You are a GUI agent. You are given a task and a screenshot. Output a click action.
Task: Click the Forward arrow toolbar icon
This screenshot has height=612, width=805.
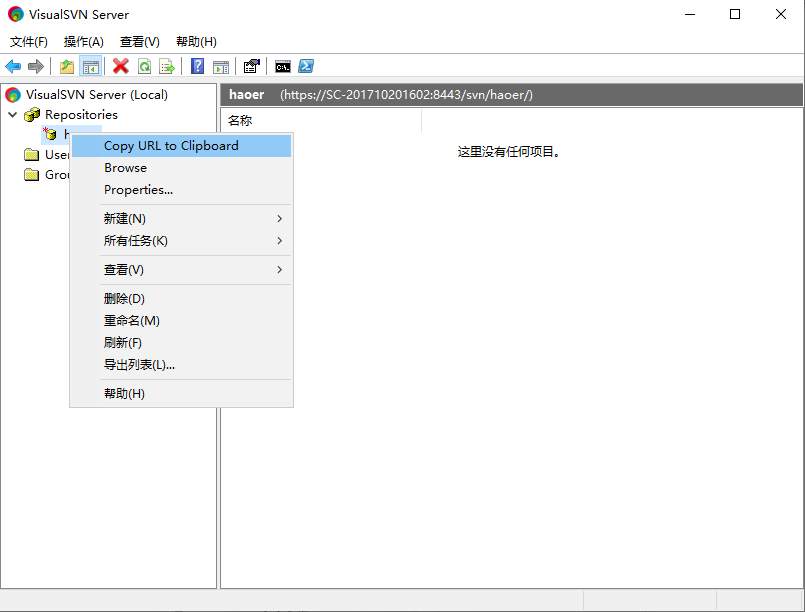click(35, 66)
